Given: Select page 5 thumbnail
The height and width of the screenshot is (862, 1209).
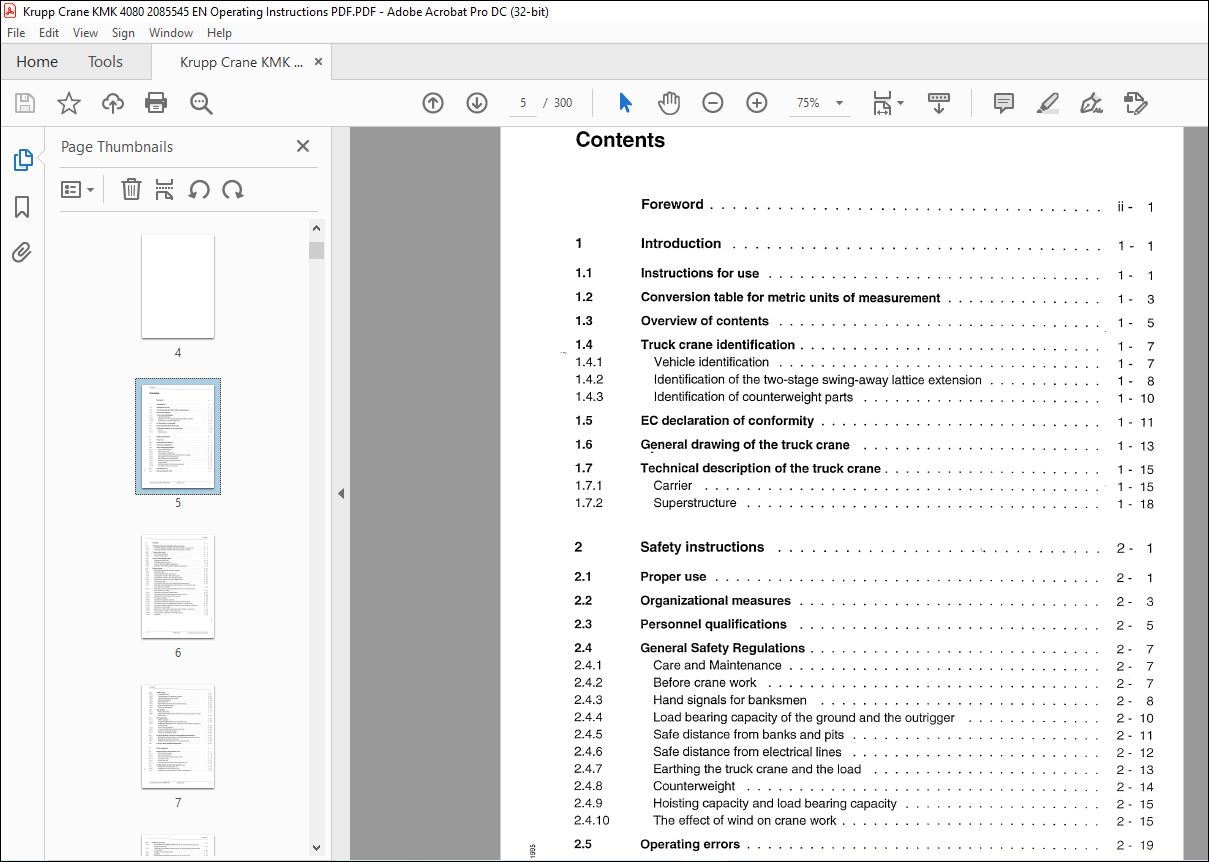Looking at the screenshot, I should (x=178, y=436).
